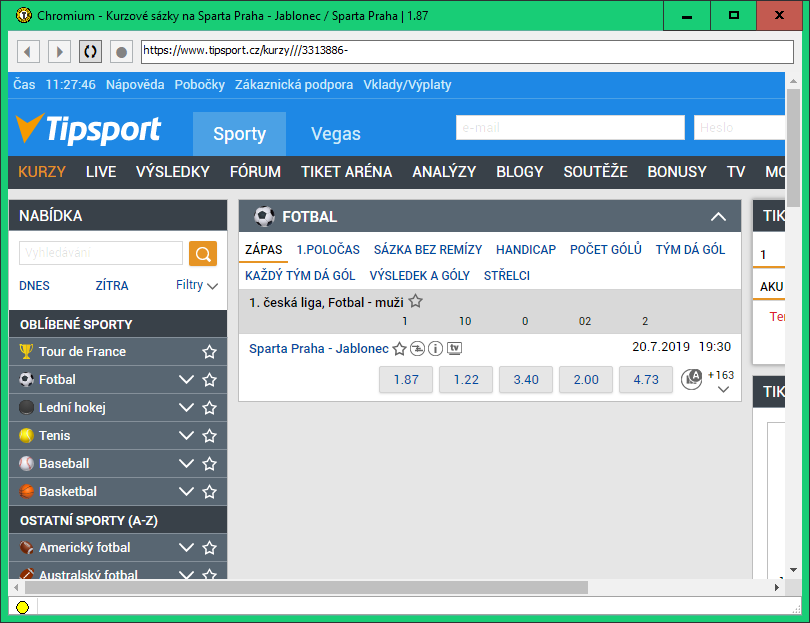Click the Baseball ball icon

[x=26, y=463]
